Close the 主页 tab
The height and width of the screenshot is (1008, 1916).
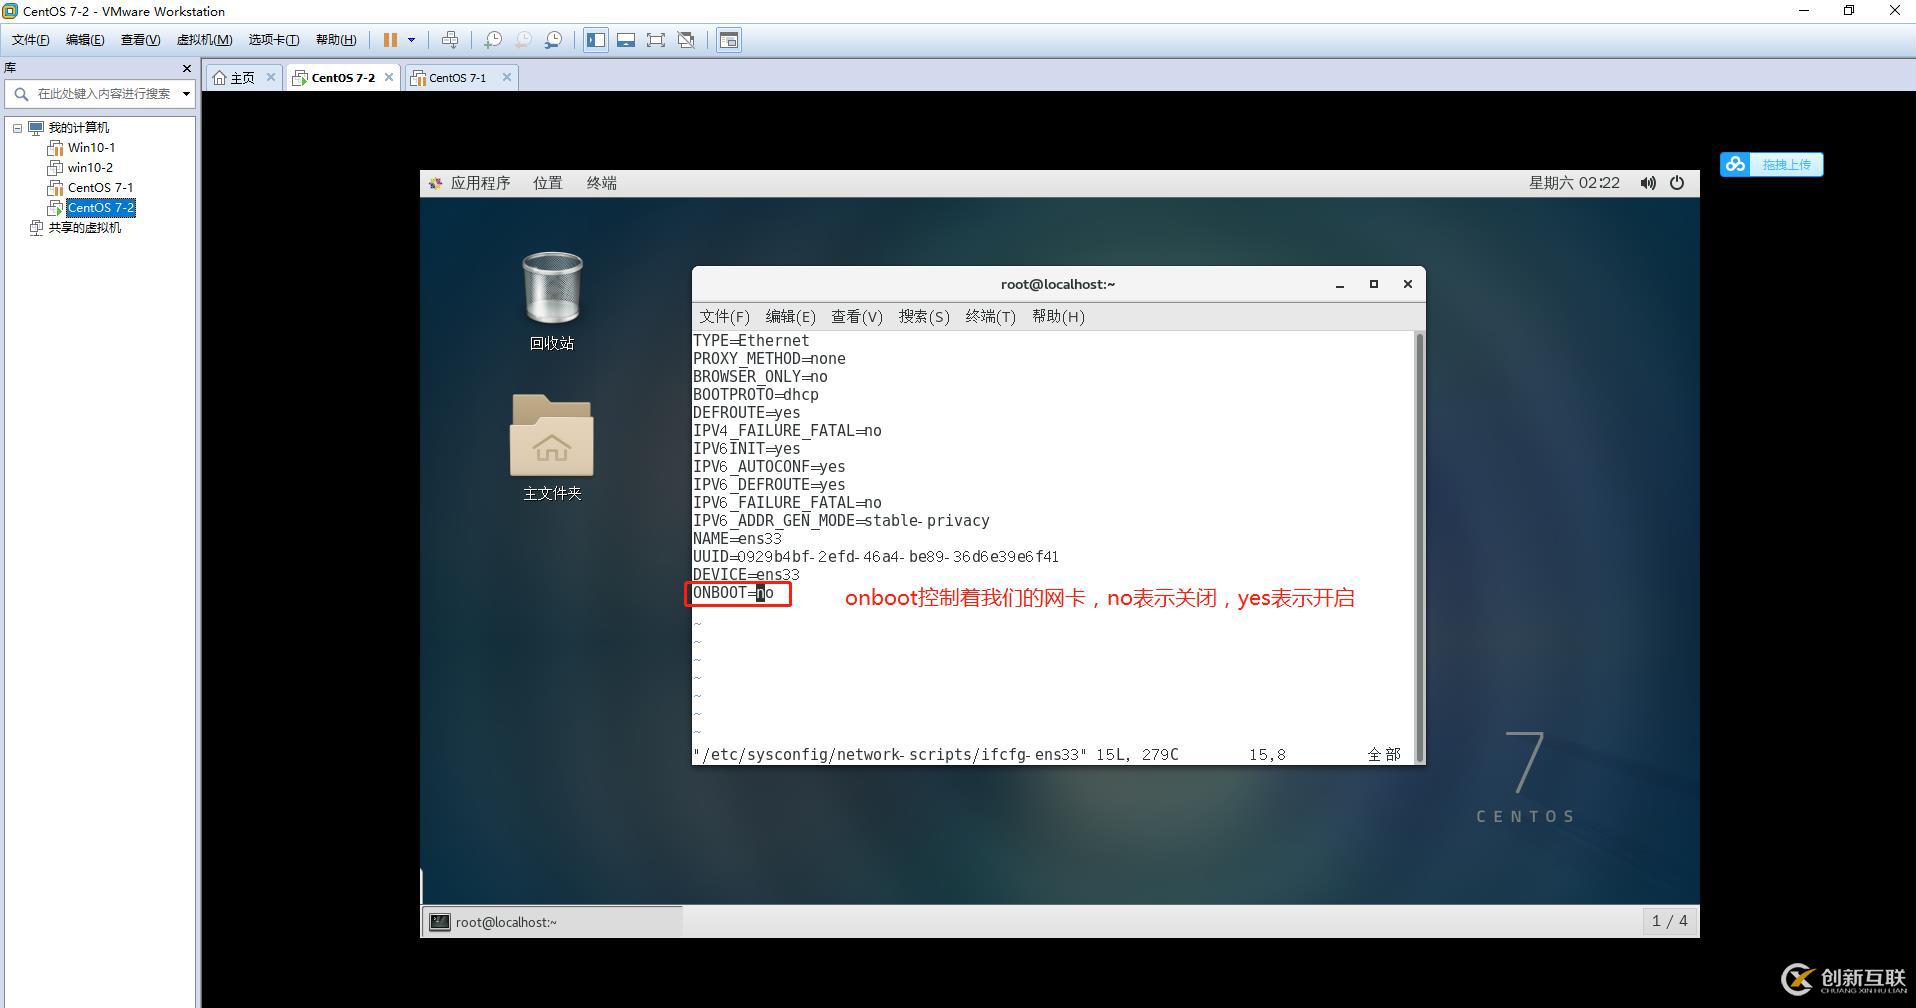point(270,77)
